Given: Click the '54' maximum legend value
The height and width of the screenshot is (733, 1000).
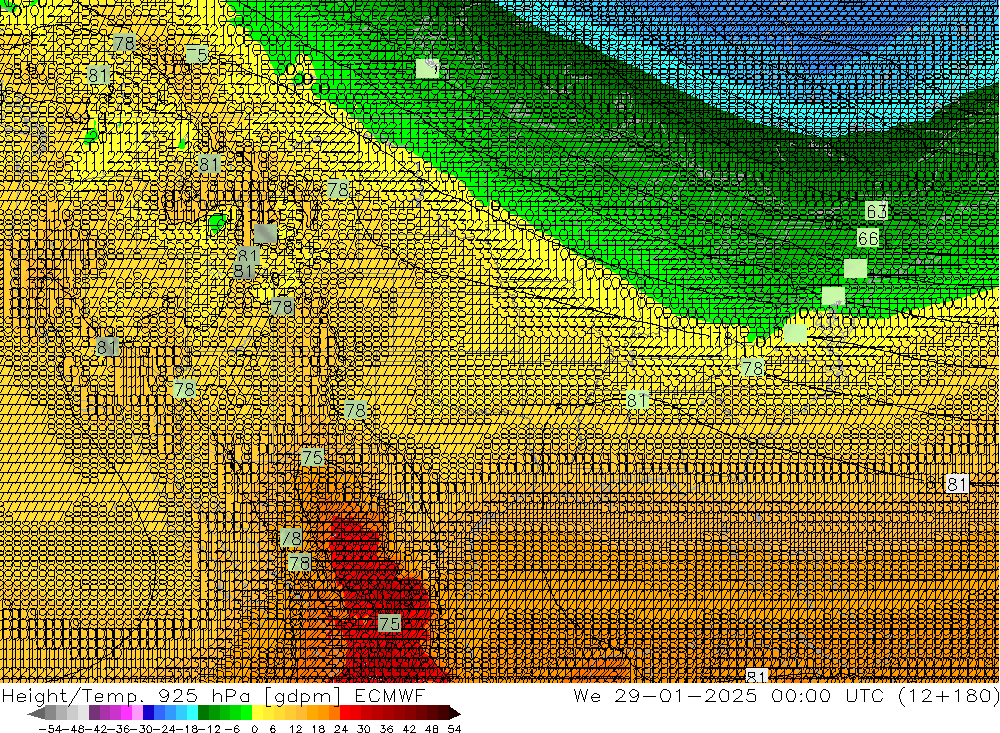Looking at the screenshot, I should [x=454, y=729].
